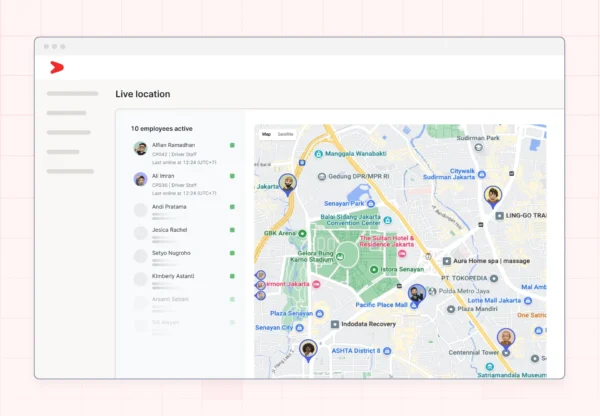This screenshot has width=600, height=416.
Task: Click Gedung DPR/MPR RI map marker
Action: [322, 176]
